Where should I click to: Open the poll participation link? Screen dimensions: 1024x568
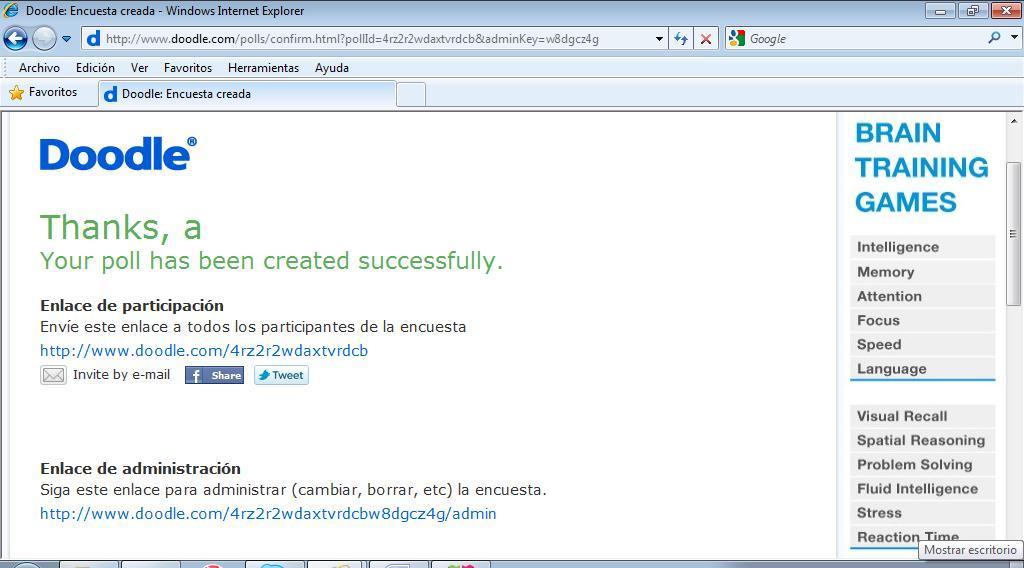coord(204,351)
